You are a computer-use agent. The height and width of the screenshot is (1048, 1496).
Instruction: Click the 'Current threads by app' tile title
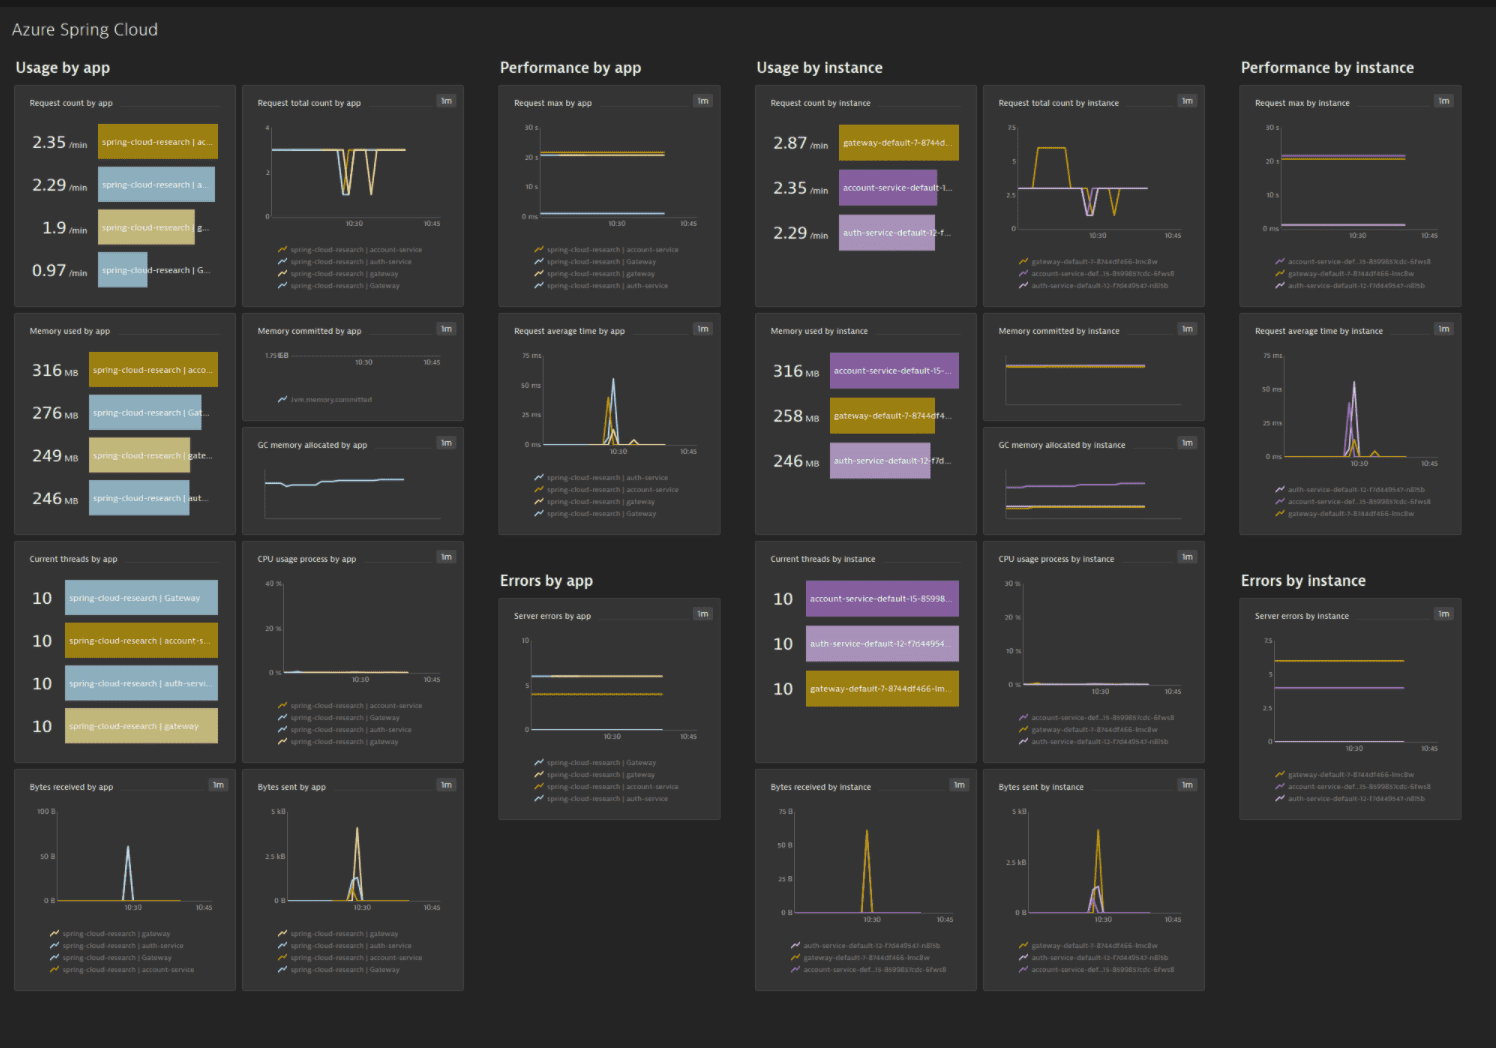tap(74, 559)
